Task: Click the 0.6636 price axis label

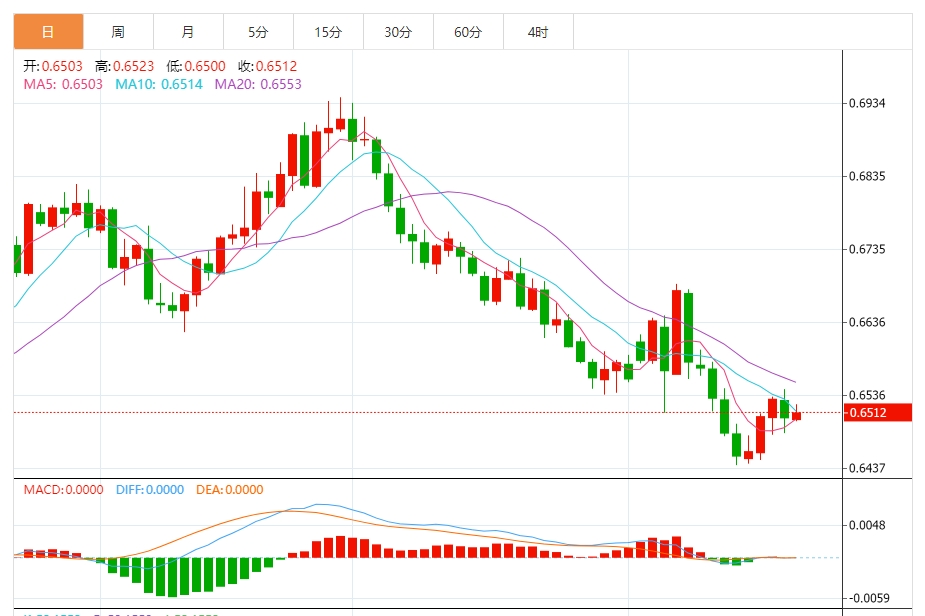Action: (x=867, y=322)
